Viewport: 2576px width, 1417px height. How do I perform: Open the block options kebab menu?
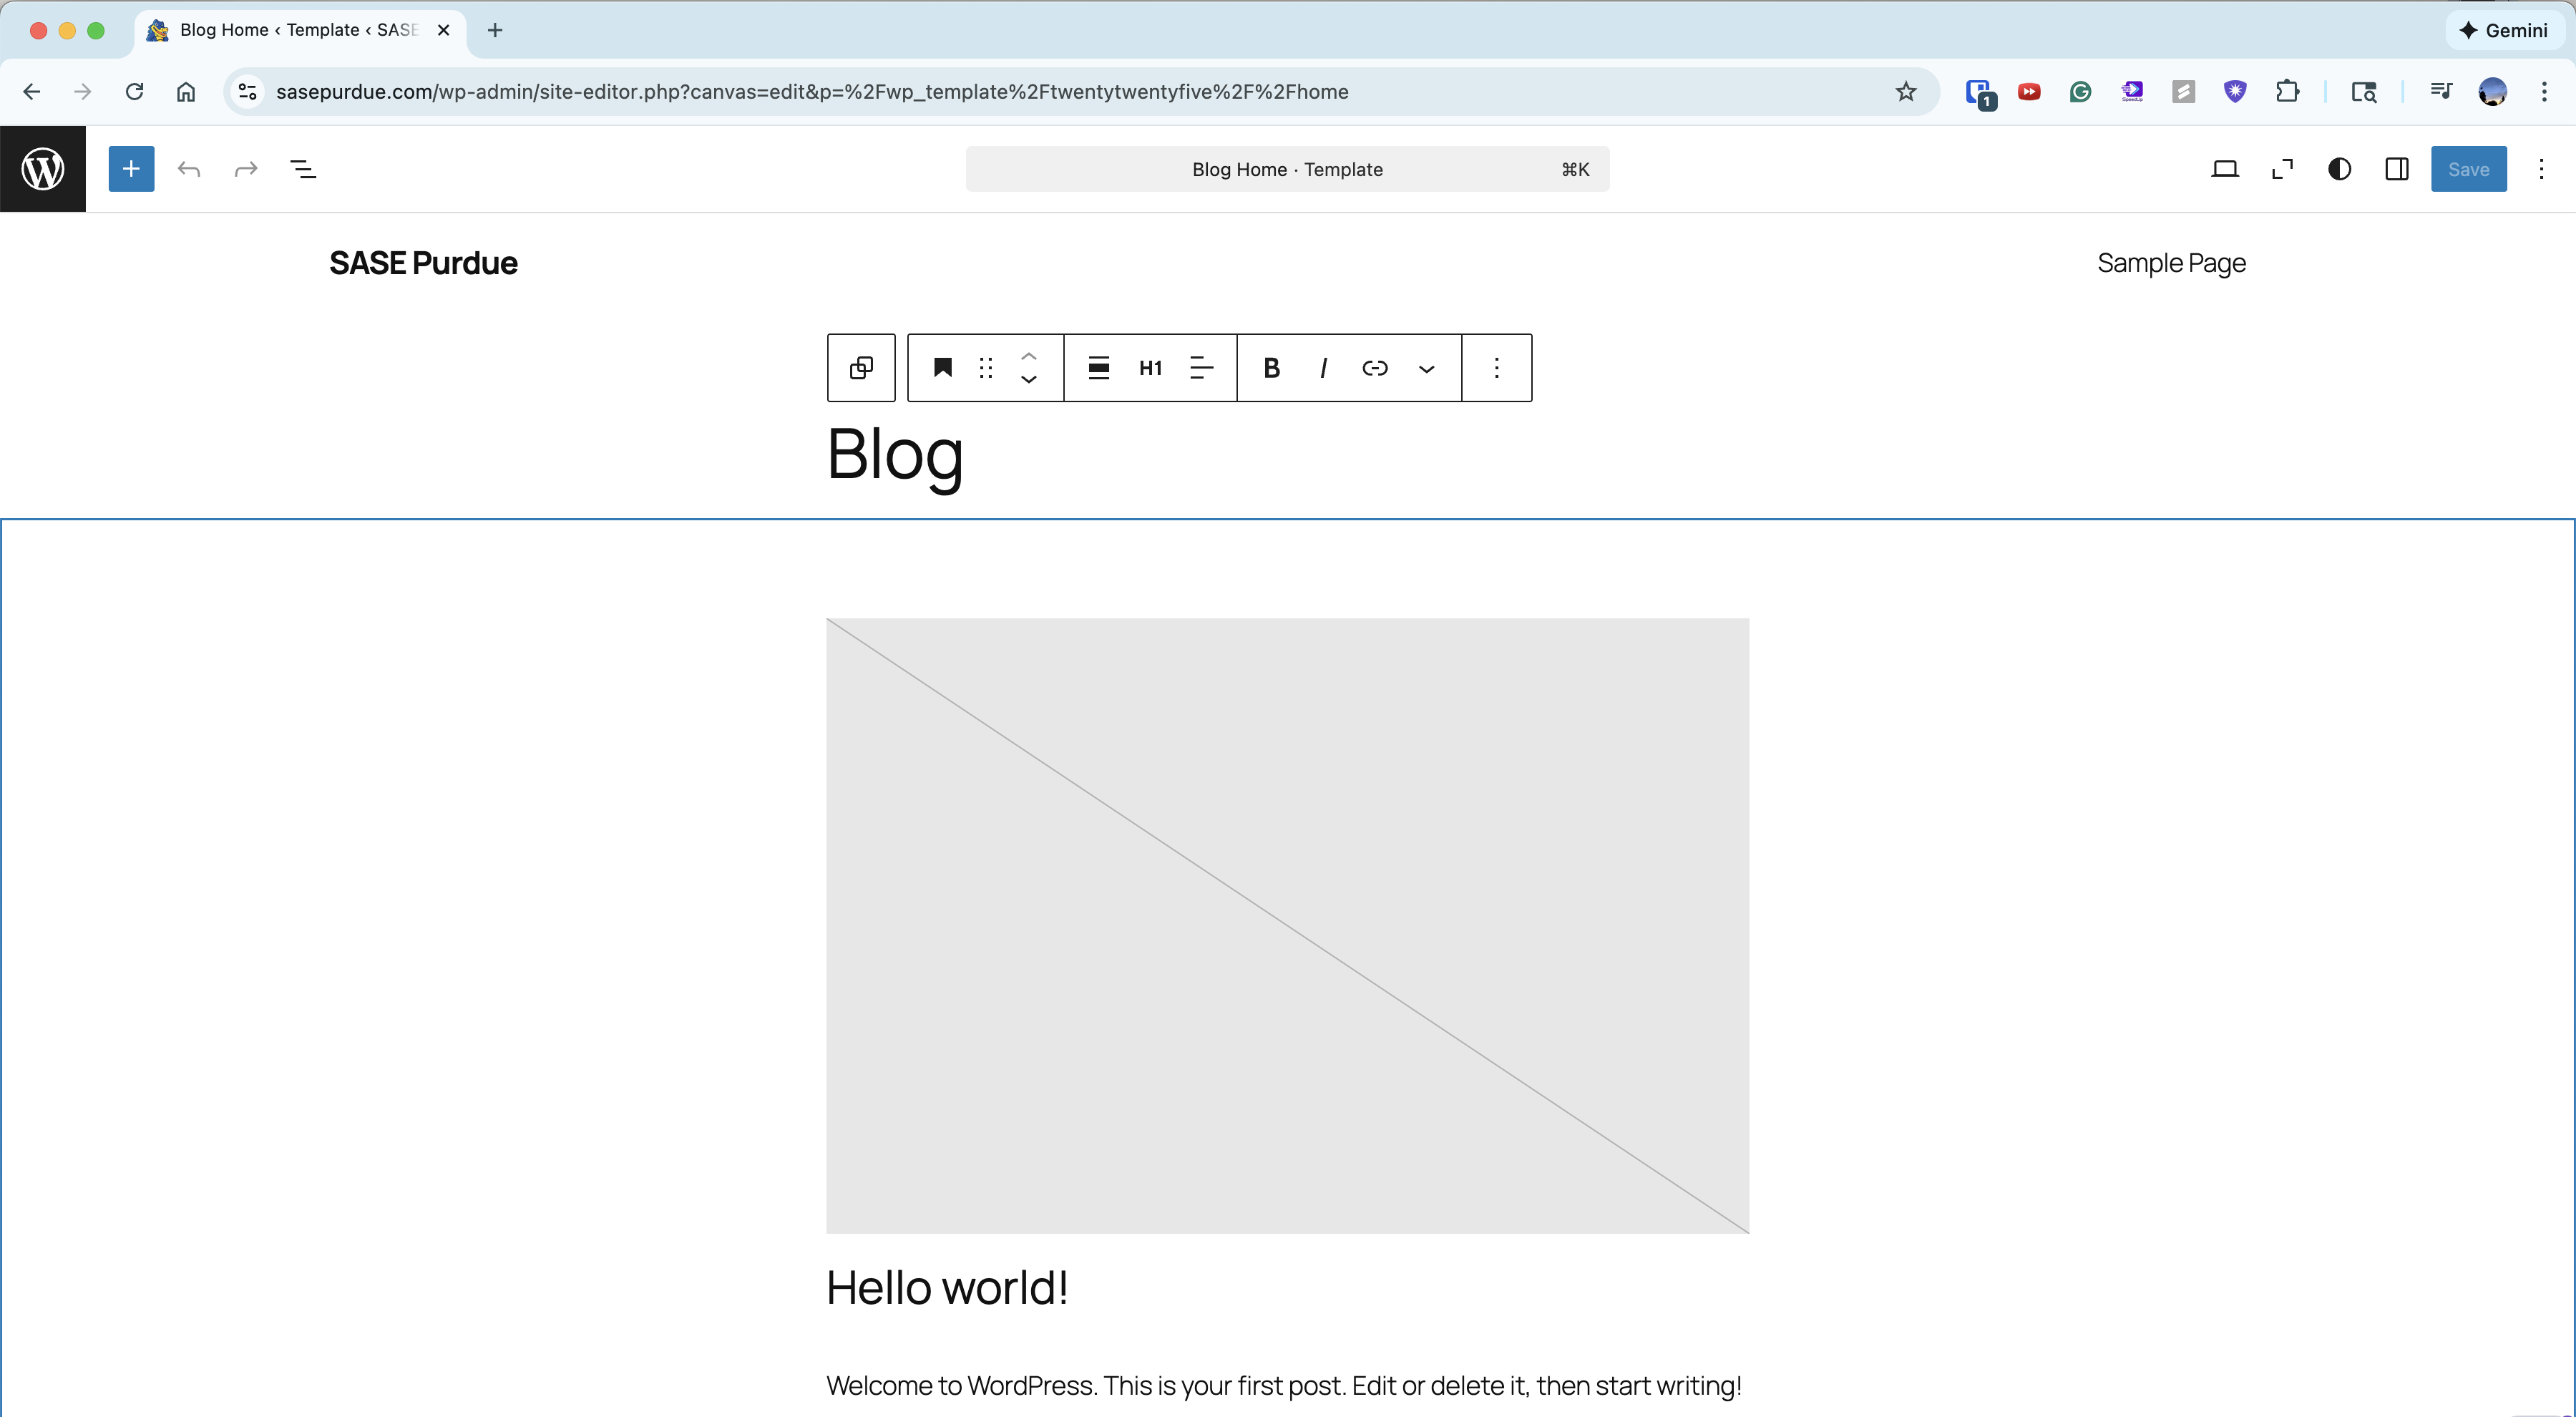1496,368
